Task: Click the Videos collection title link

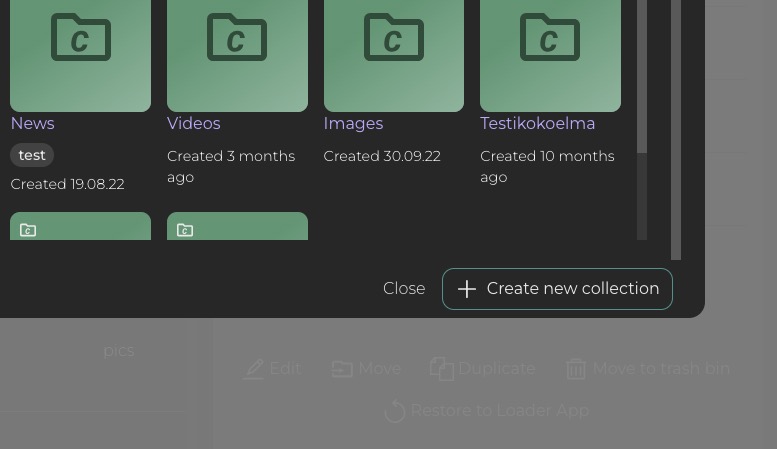Action: tap(194, 123)
